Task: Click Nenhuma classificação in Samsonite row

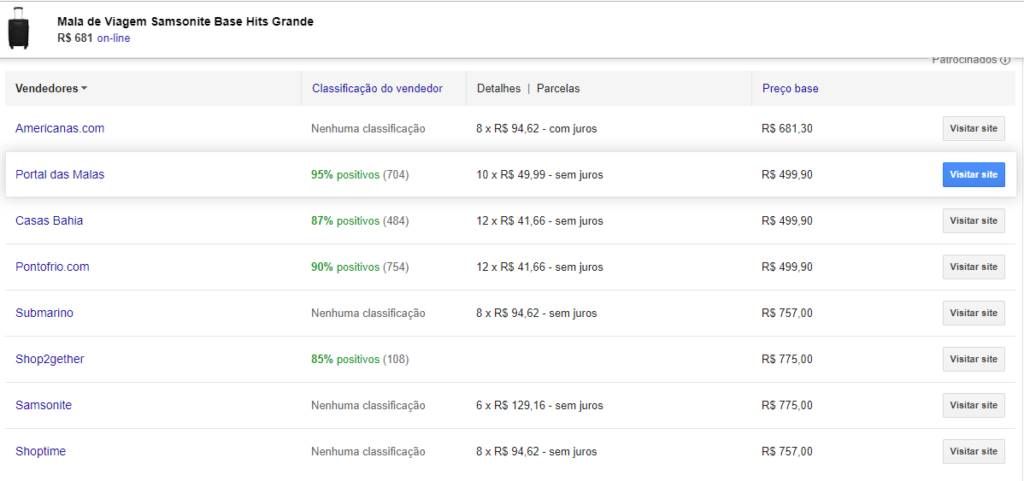Action: (368, 405)
